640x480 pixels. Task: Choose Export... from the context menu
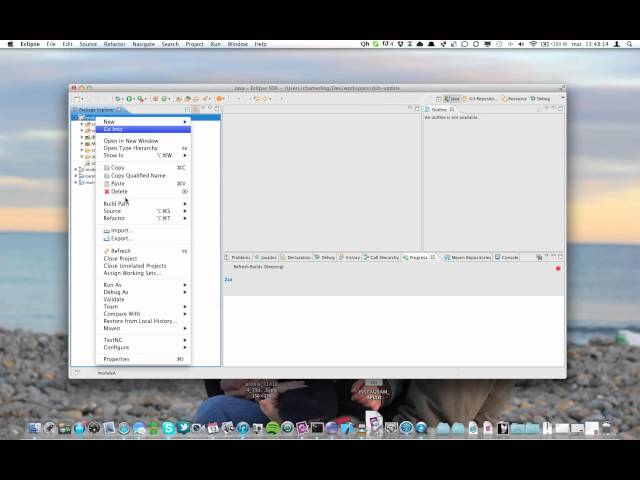pos(143,238)
